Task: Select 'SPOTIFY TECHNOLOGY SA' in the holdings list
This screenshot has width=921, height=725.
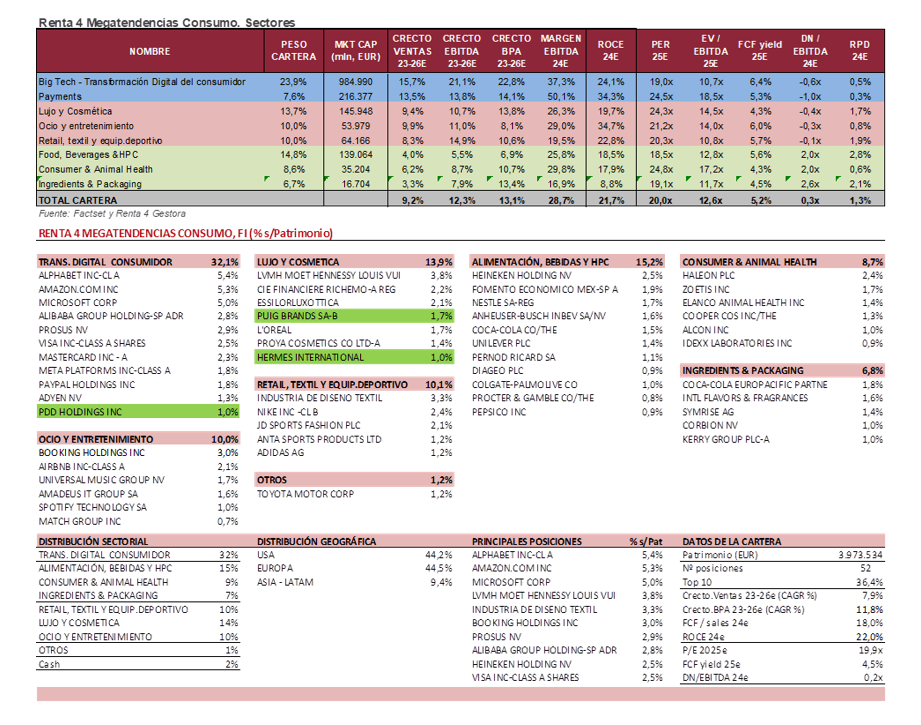Action: pos(93,508)
